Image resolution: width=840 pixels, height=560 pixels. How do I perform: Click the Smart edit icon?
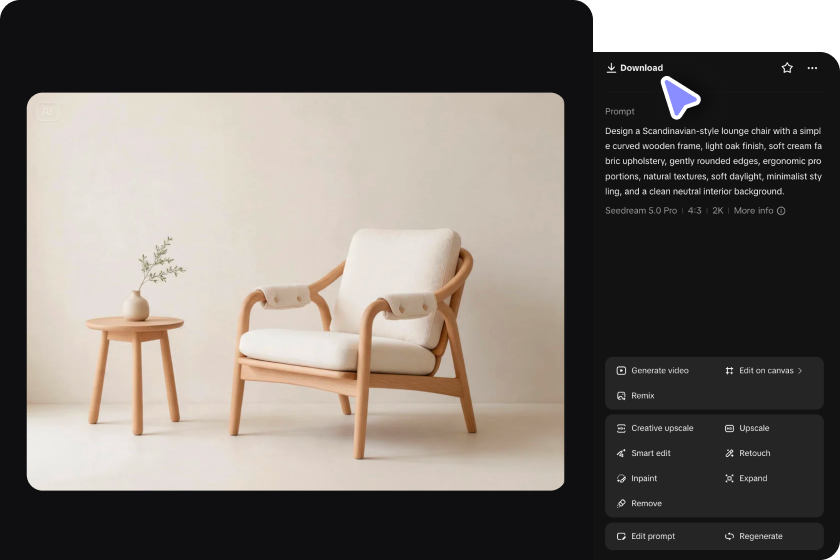pyautogui.click(x=621, y=453)
